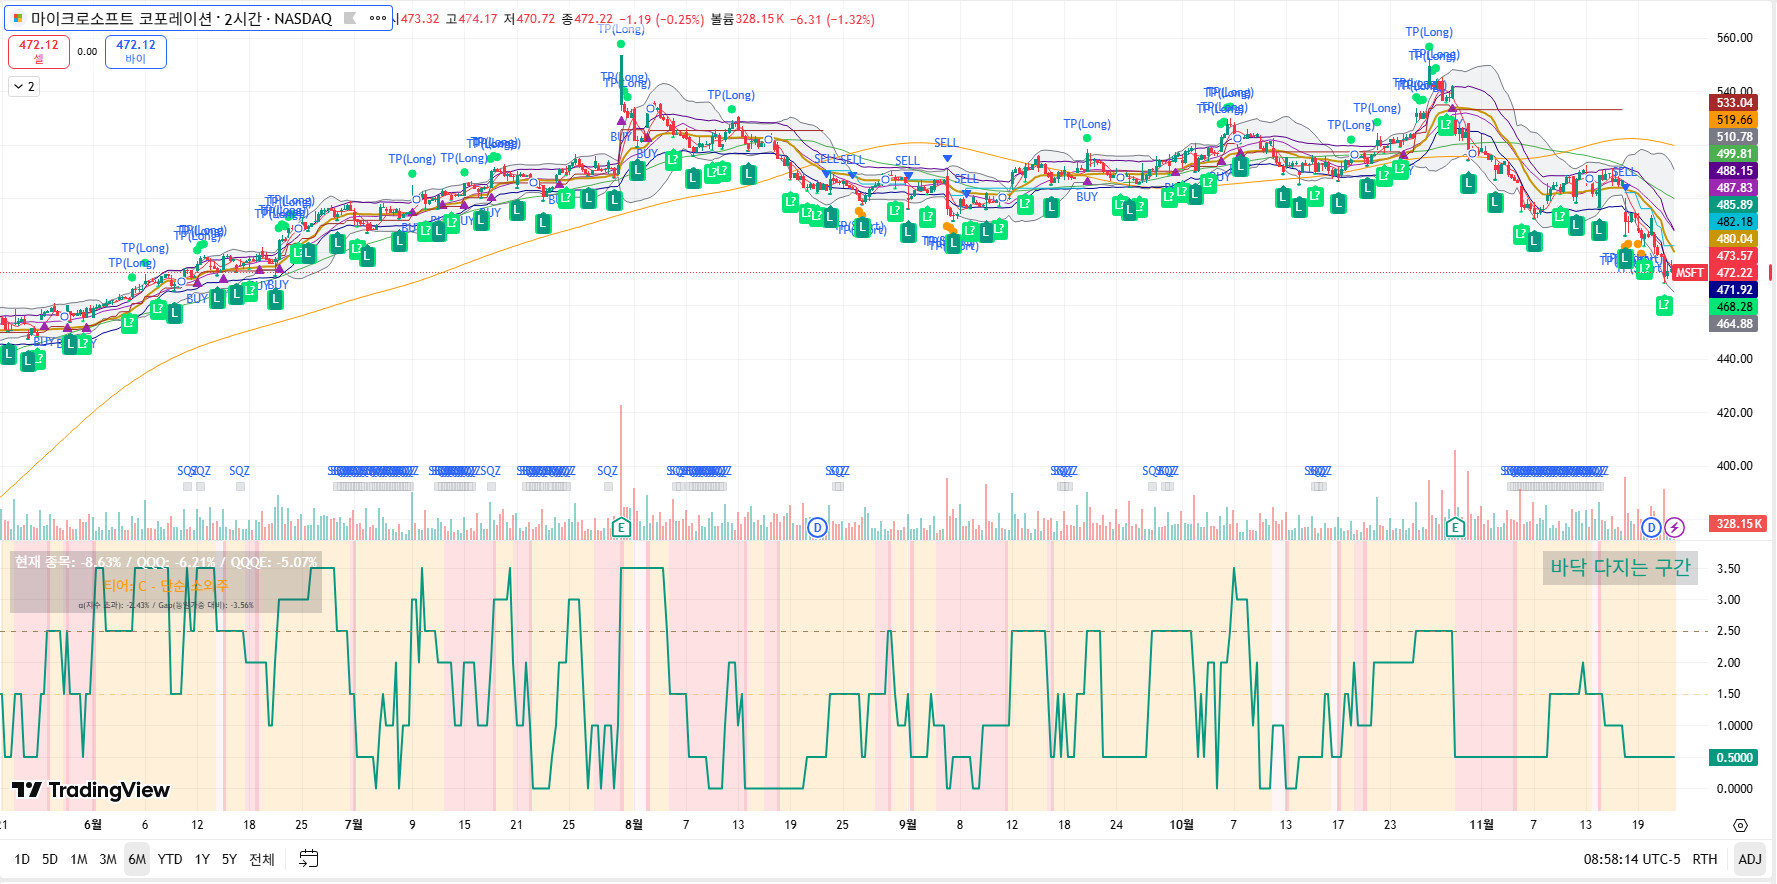Click the 488.15 purple price label
The width and height of the screenshot is (1777, 884).
[x=1734, y=171]
